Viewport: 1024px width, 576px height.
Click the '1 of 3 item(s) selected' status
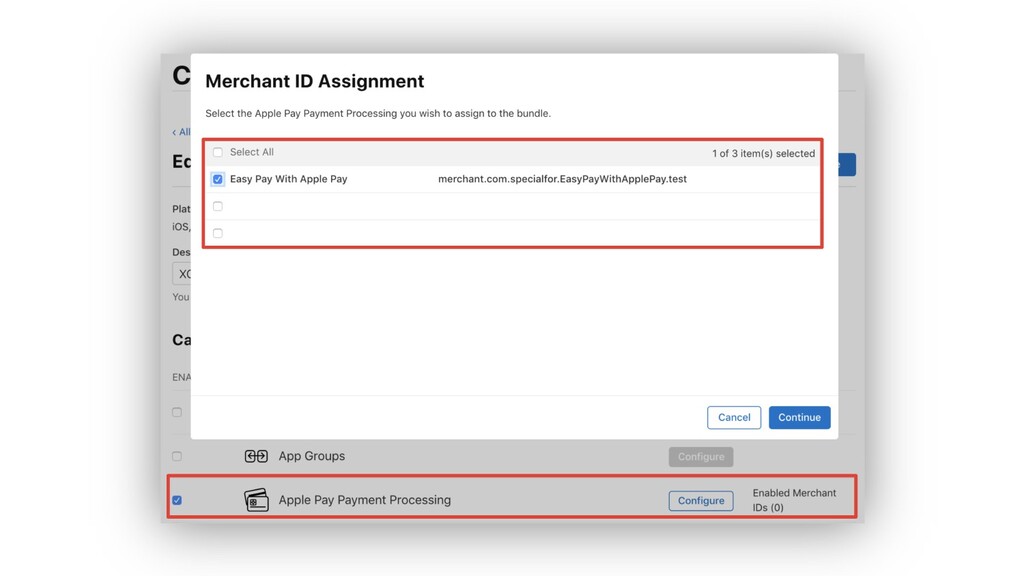[x=763, y=153]
